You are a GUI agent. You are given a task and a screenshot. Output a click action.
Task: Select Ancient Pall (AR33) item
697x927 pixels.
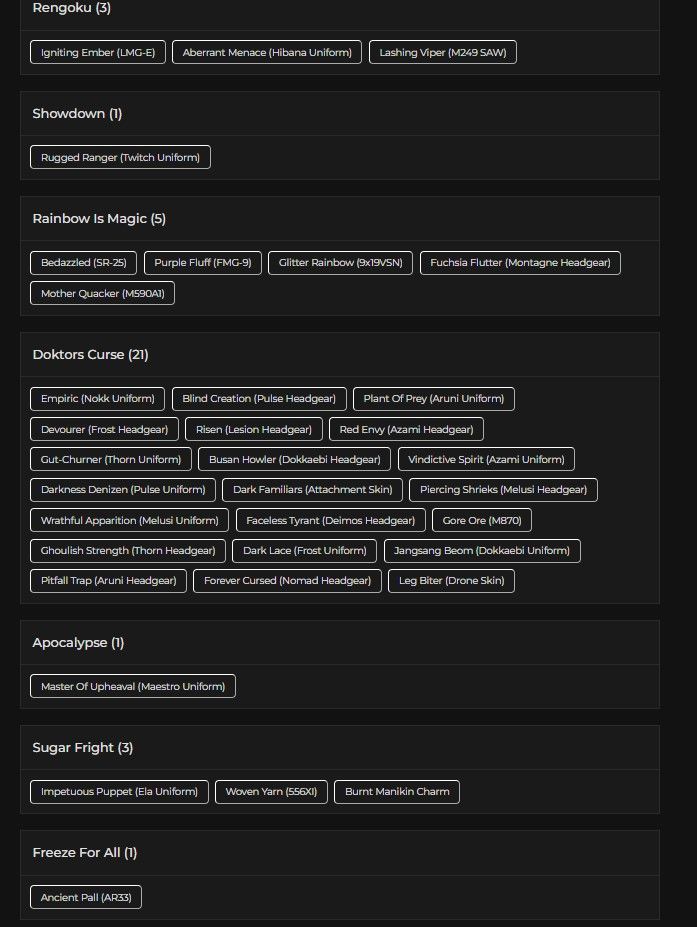(x=86, y=898)
